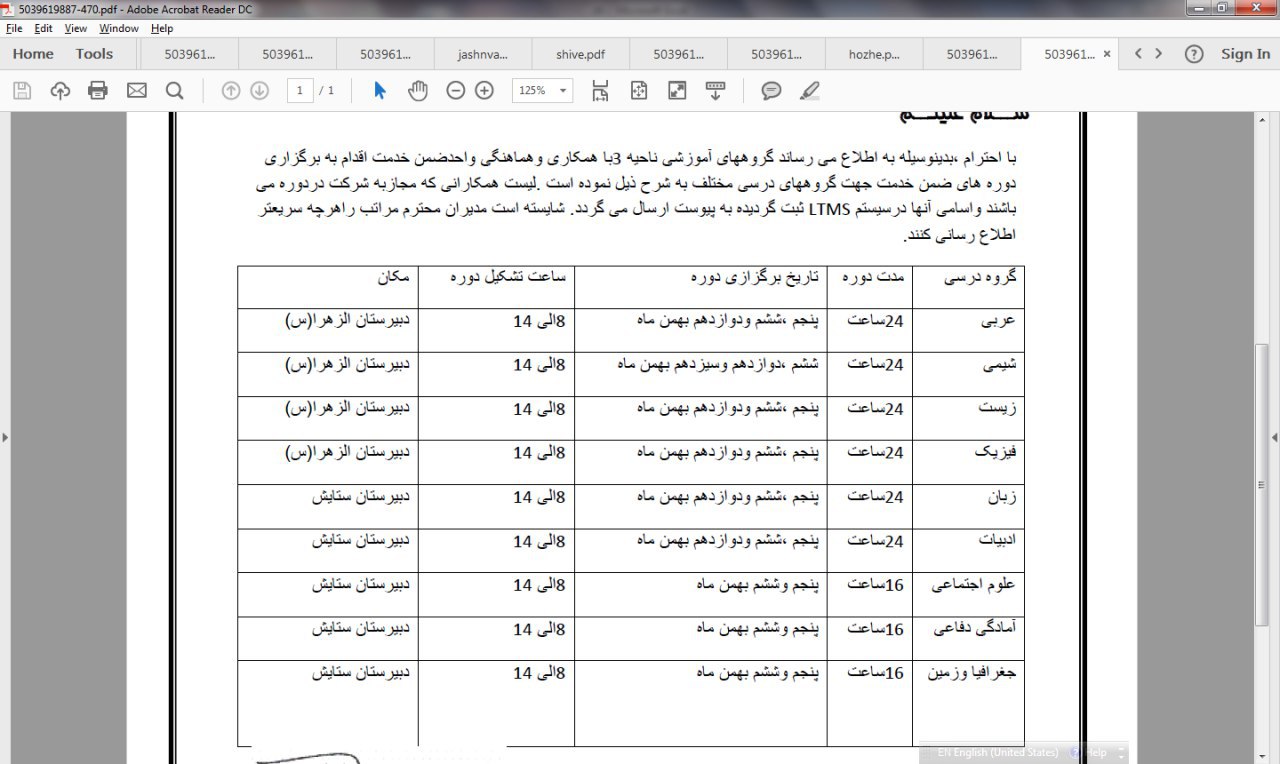Image resolution: width=1280 pixels, height=764 pixels.
Task: Expand the right tools pane arrow
Action: [x=1274, y=438]
